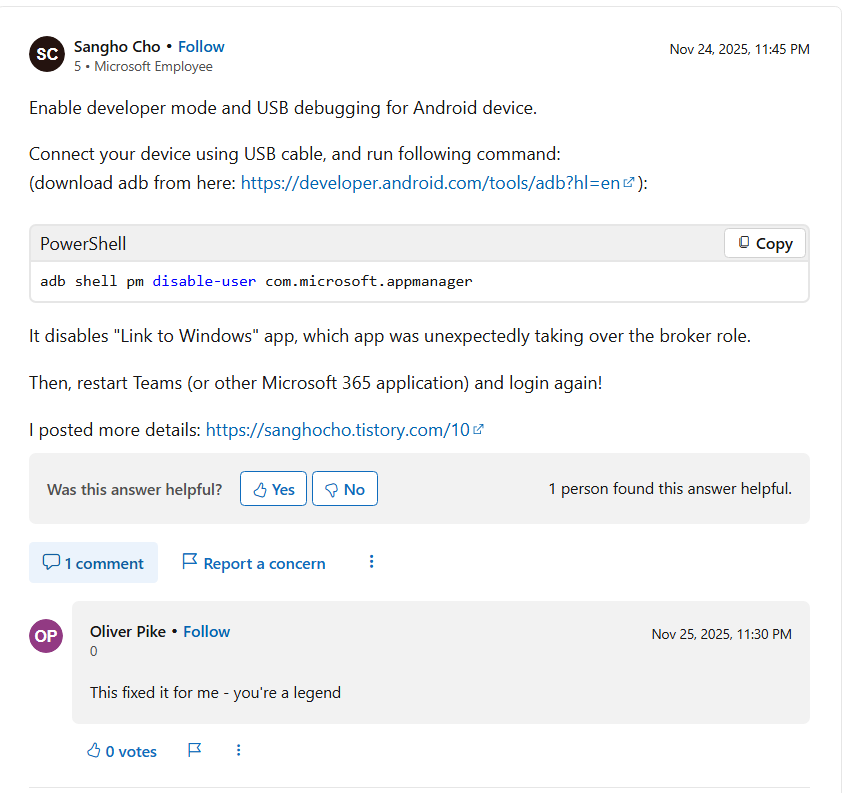Open the developer.android.com adb download link

tap(430, 183)
